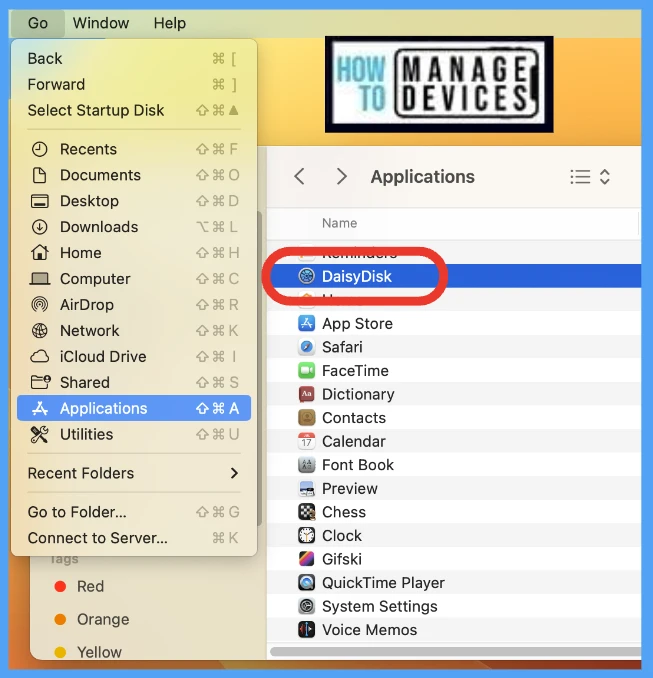Click the Chess app icon
Viewport: 653px width, 678px height.
click(307, 512)
